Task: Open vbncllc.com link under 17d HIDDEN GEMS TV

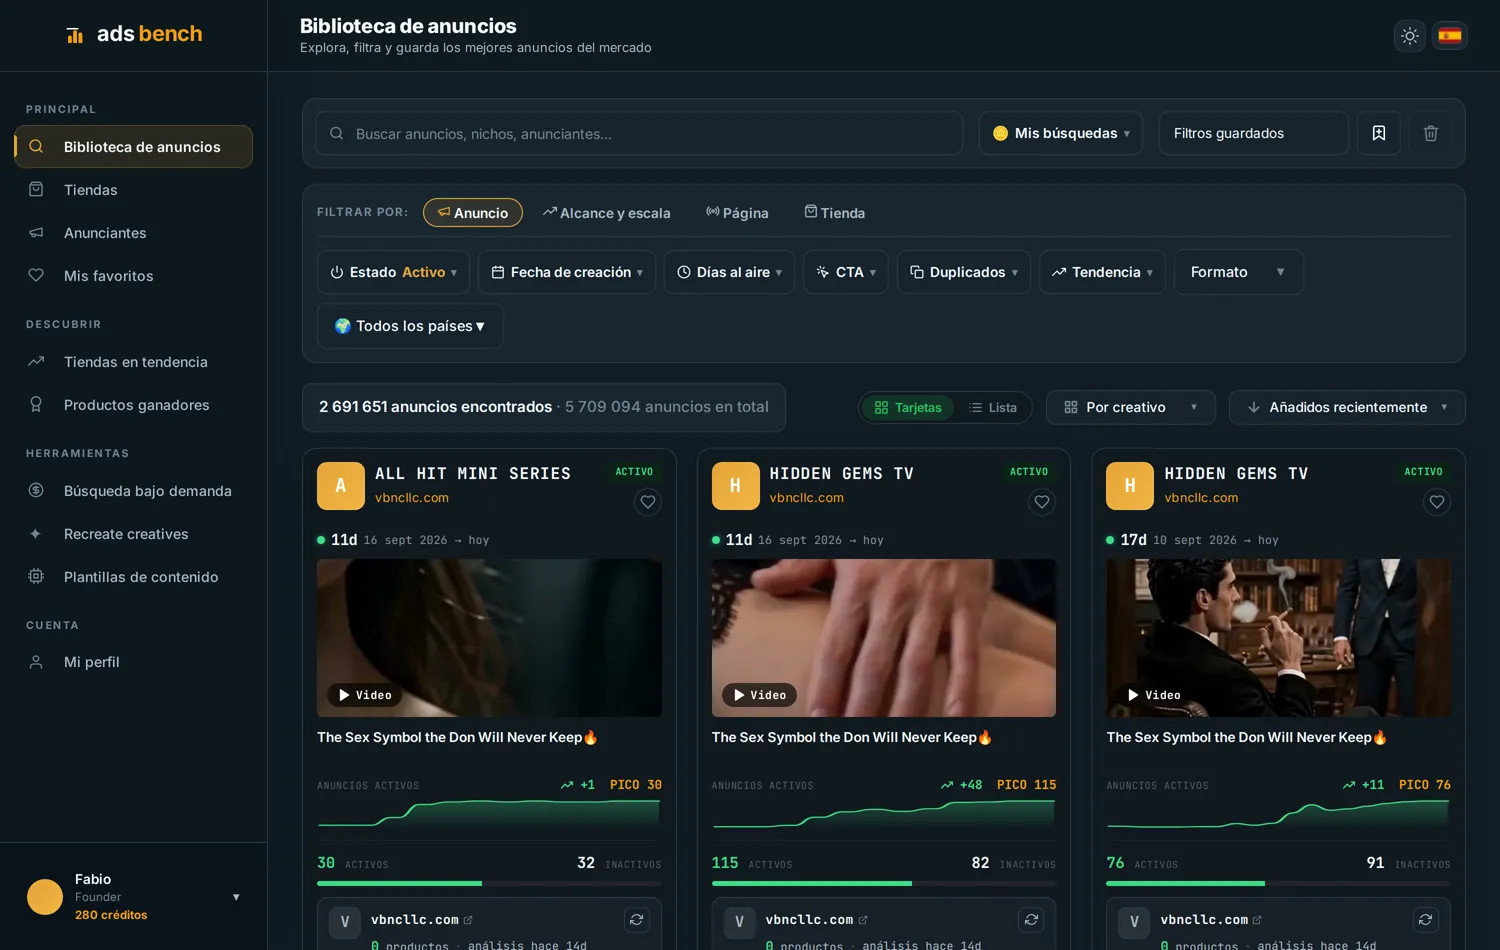Action: click(1201, 498)
